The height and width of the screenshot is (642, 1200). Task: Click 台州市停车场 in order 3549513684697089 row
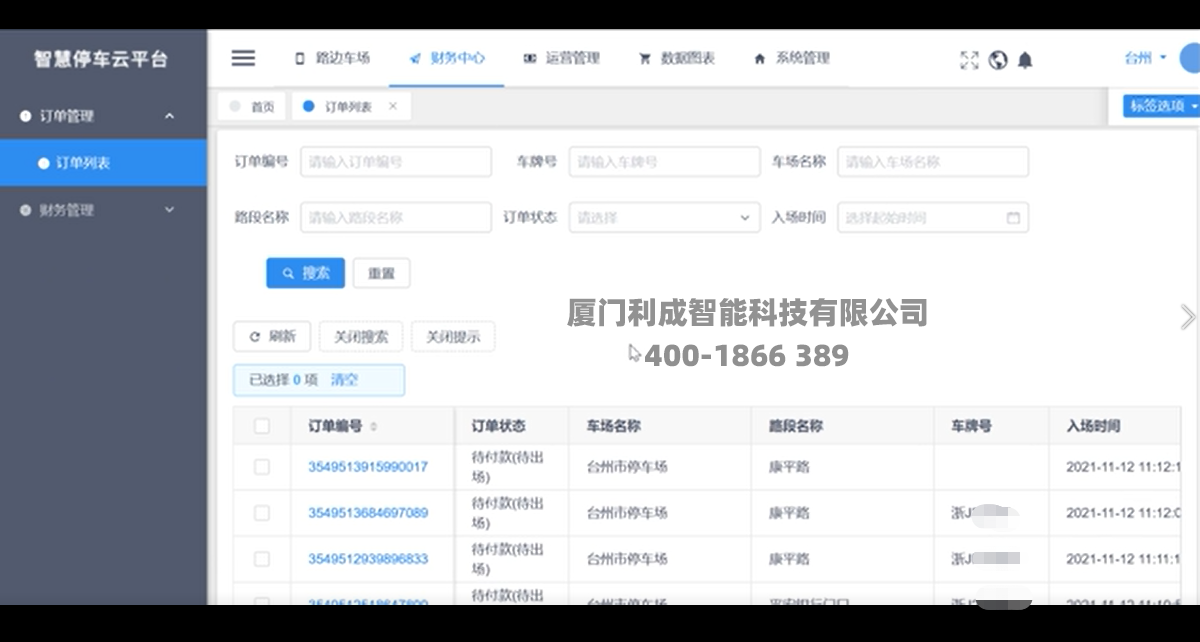point(627,513)
